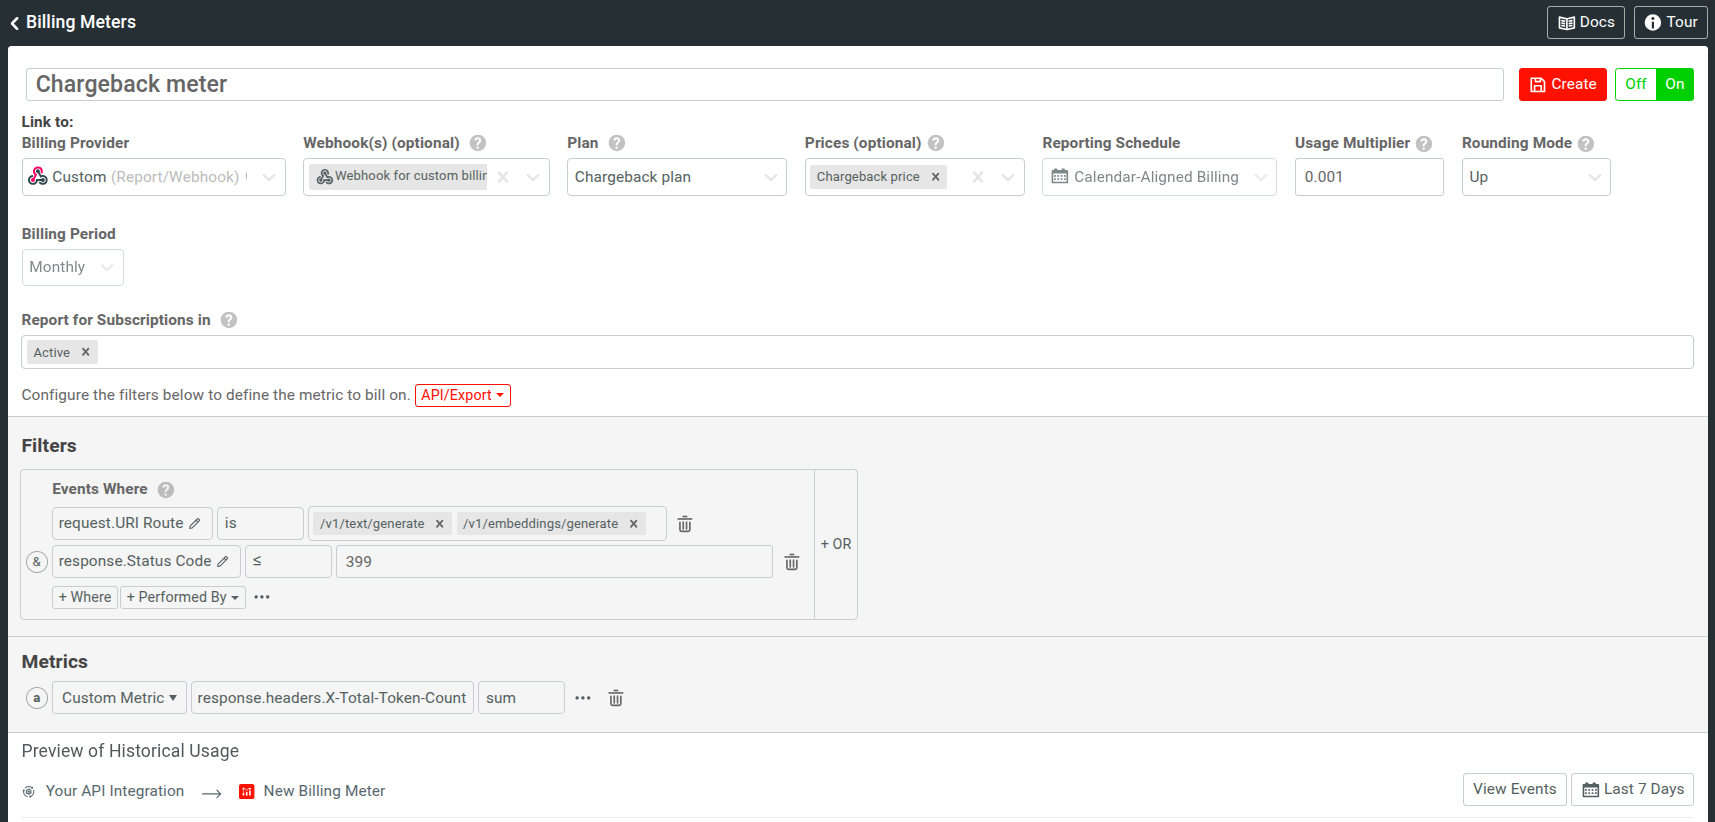Add an OR filter group
1715x822 pixels.
tap(836, 544)
